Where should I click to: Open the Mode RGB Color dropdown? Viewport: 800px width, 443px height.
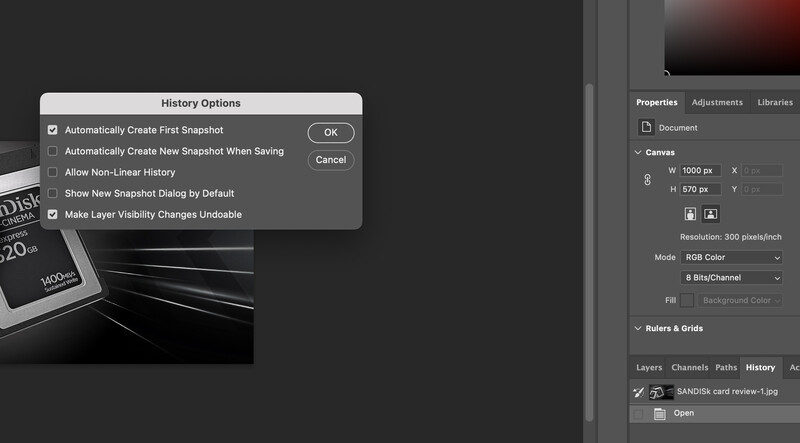click(x=732, y=257)
